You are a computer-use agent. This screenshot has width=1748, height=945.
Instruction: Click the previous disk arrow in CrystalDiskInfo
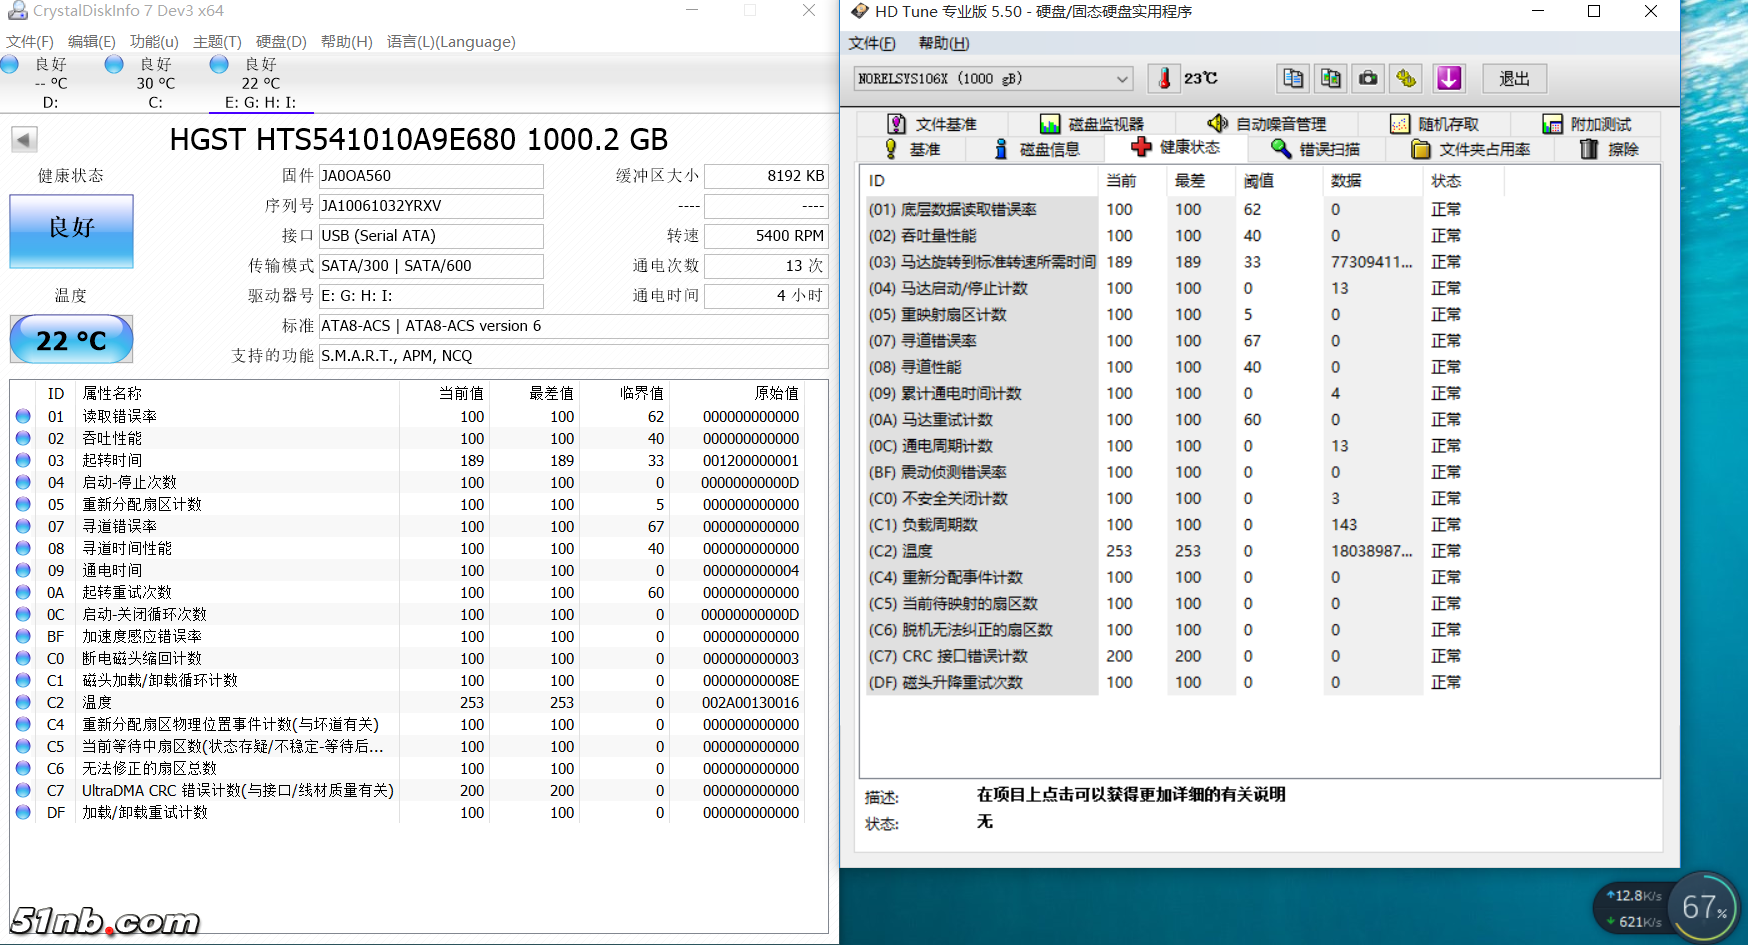click(24, 140)
